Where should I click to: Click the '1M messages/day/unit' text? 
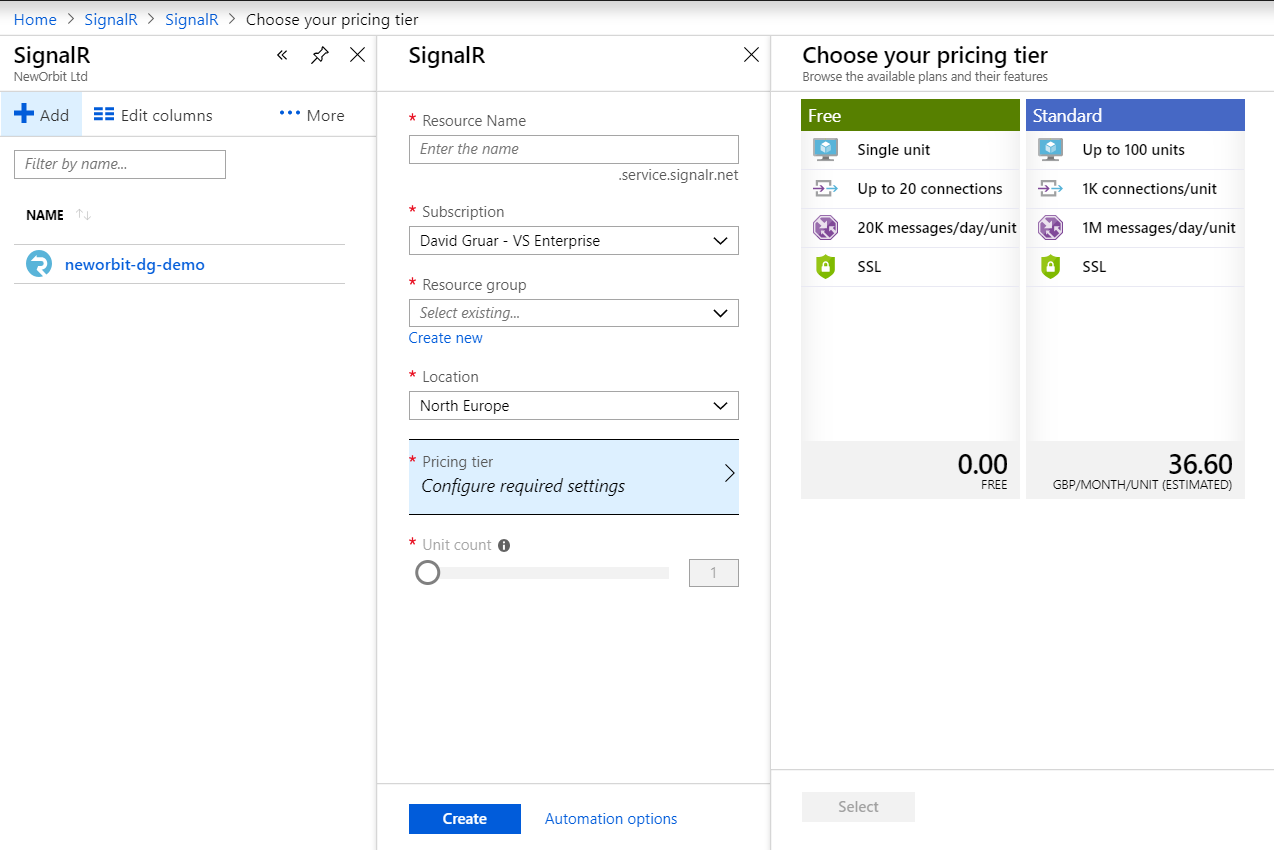1159,228
